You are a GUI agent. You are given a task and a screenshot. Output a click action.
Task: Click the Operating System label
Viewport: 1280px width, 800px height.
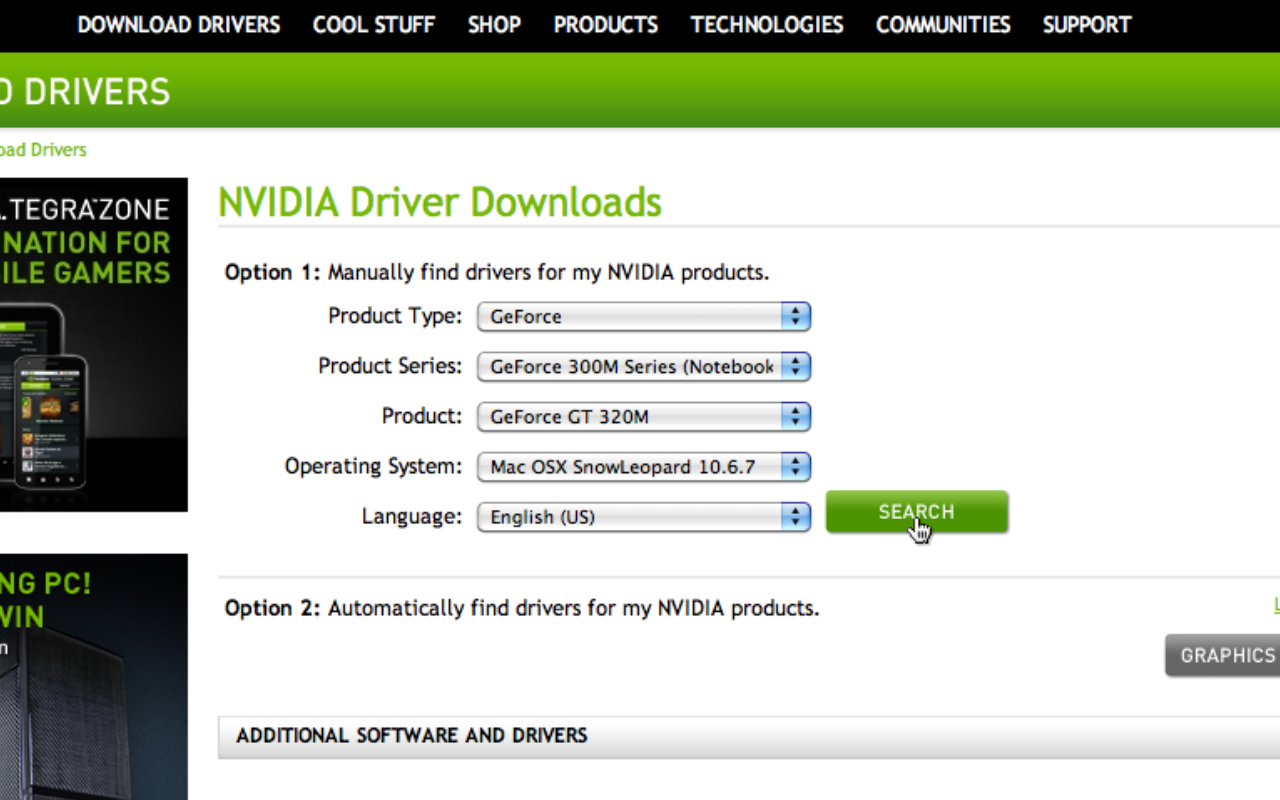click(373, 466)
